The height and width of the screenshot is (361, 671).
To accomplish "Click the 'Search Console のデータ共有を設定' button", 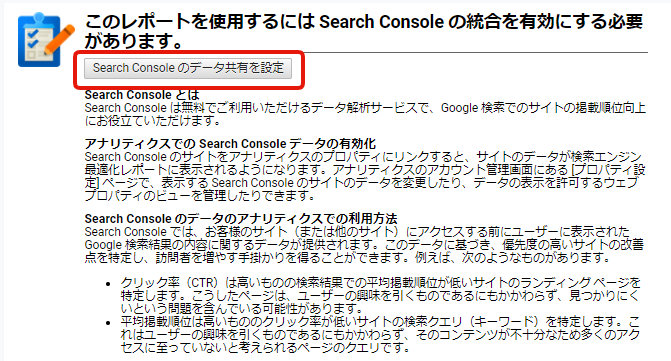I will pyautogui.click(x=188, y=68).
